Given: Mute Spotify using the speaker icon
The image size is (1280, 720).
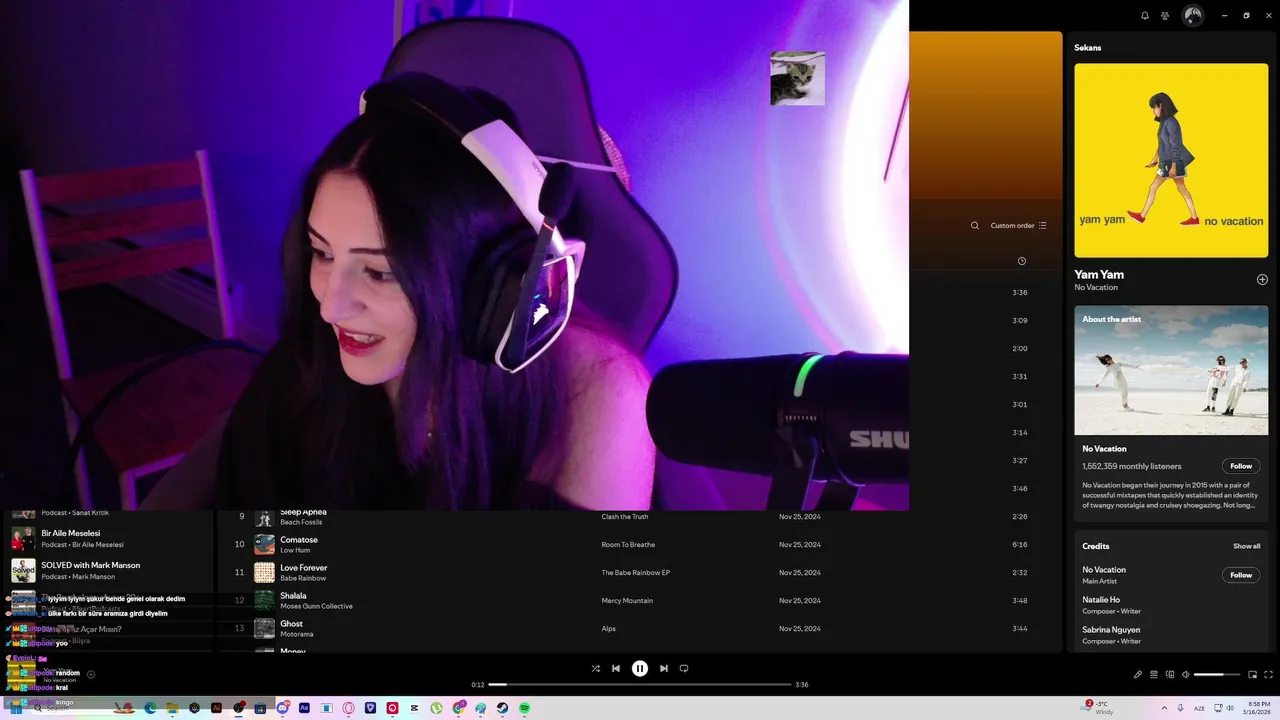Looking at the screenshot, I should (1185, 674).
